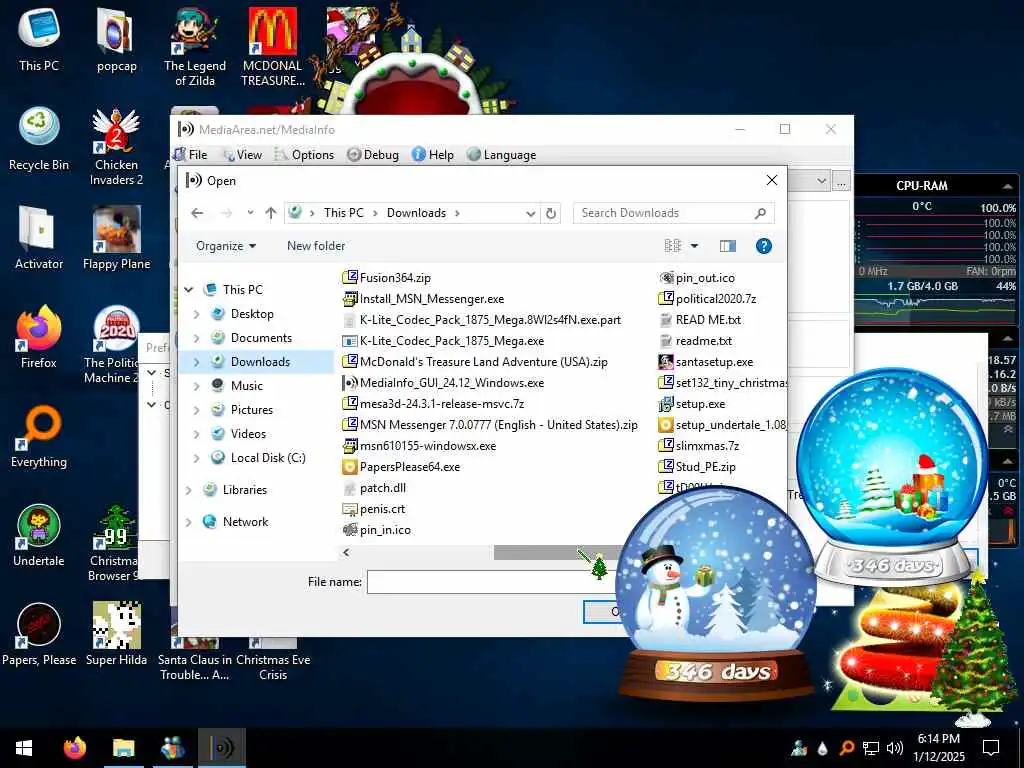Image resolution: width=1024 pixels, height=768 pixels.
Task: Click the Everything magnifier tray icon
Action: point(846,748)
